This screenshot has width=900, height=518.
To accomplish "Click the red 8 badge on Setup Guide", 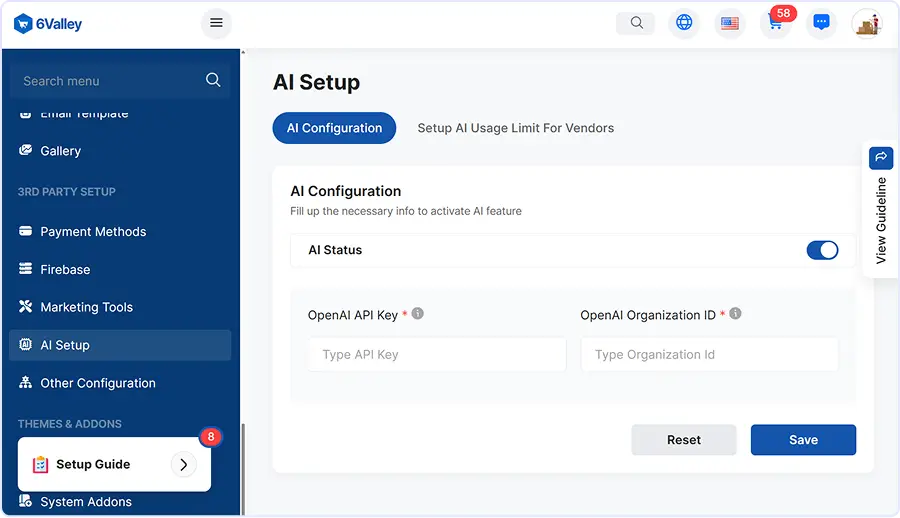I will coord(211,437).
